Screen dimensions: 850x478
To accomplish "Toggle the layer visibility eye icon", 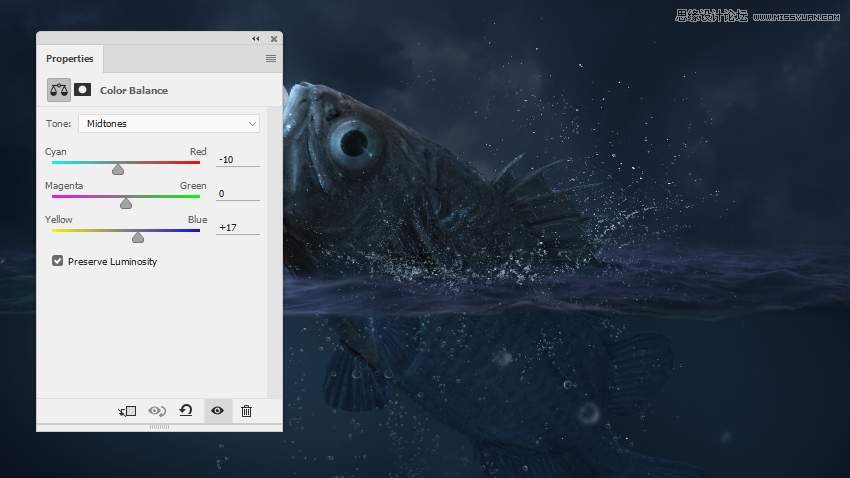I will (217, 411).
